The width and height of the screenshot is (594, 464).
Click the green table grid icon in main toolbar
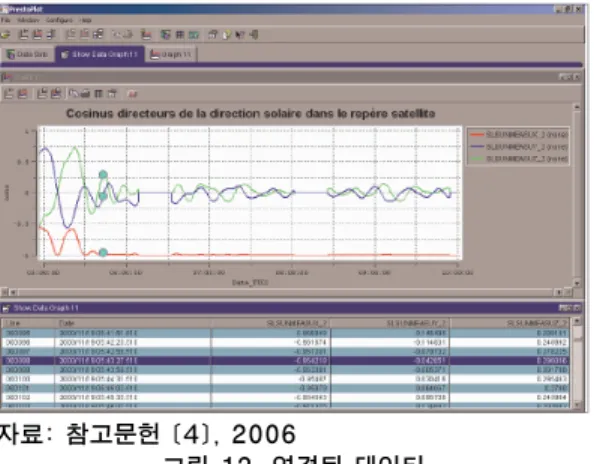point(194,35)
